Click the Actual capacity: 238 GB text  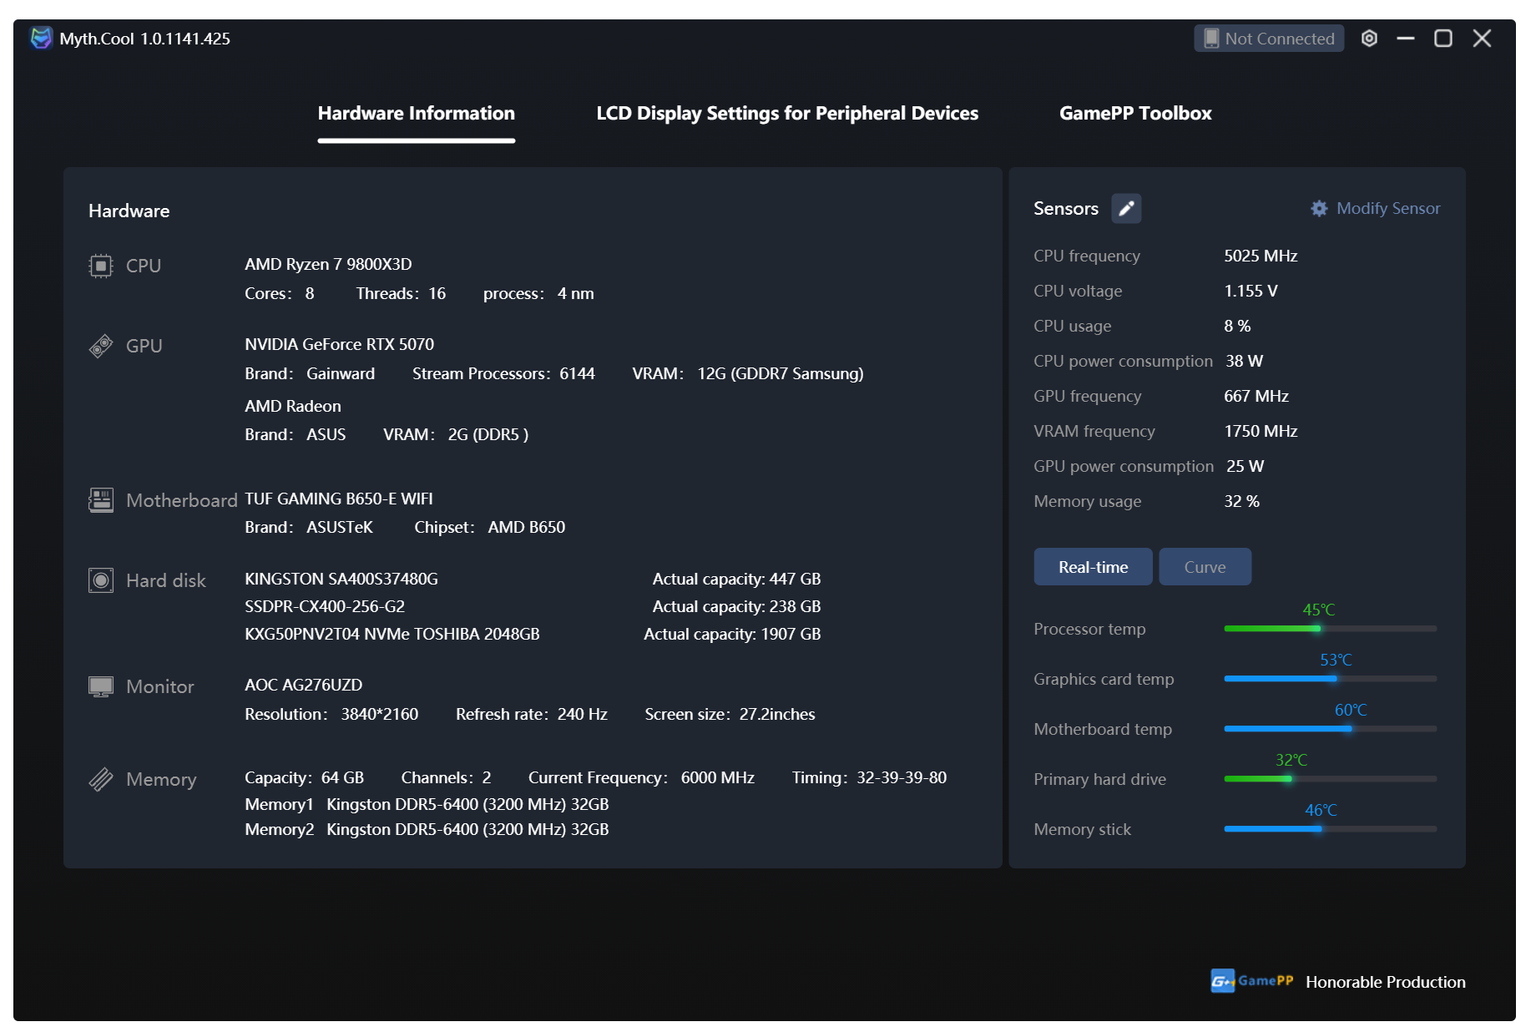(x=737, y=606)
